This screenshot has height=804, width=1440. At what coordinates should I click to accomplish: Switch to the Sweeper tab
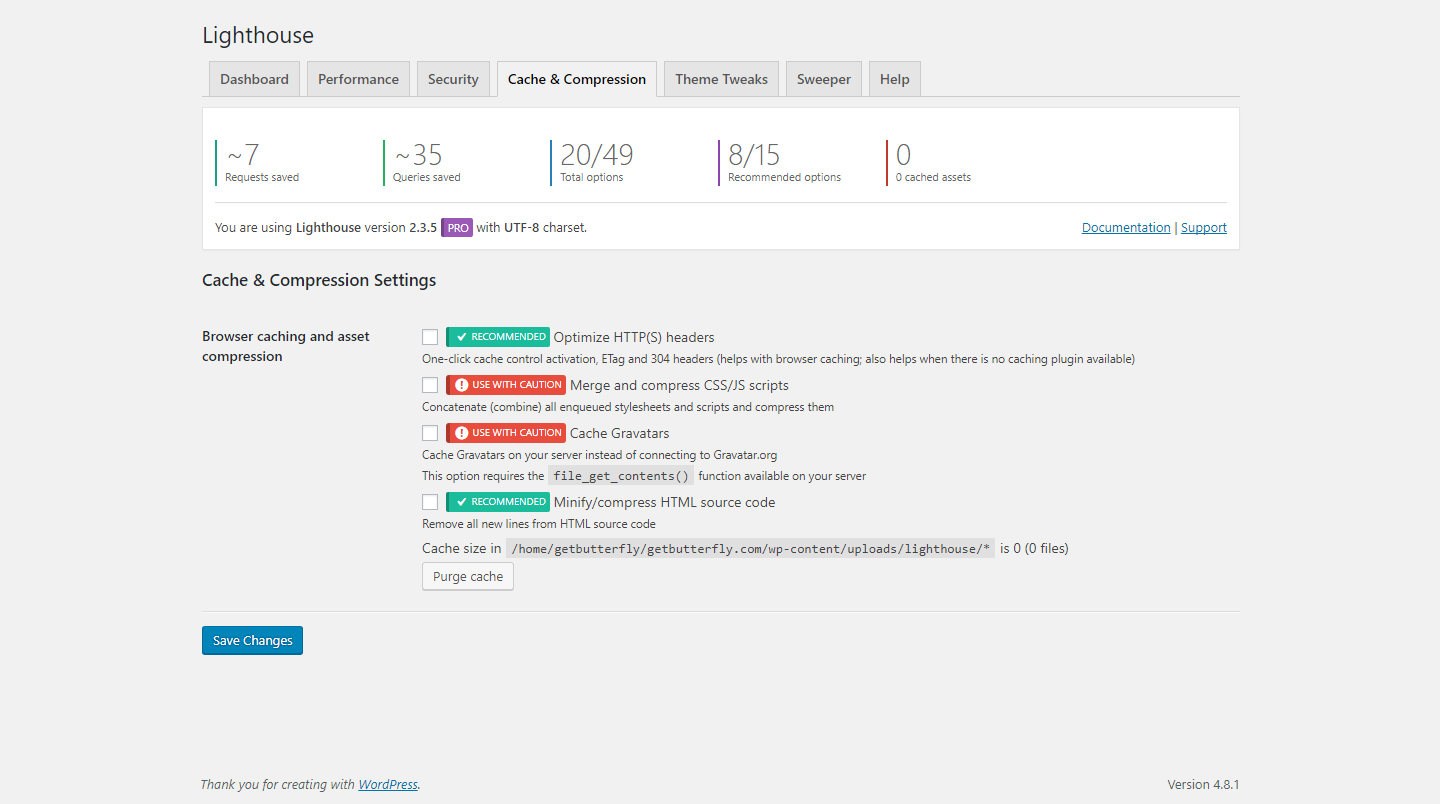point(824,79)
